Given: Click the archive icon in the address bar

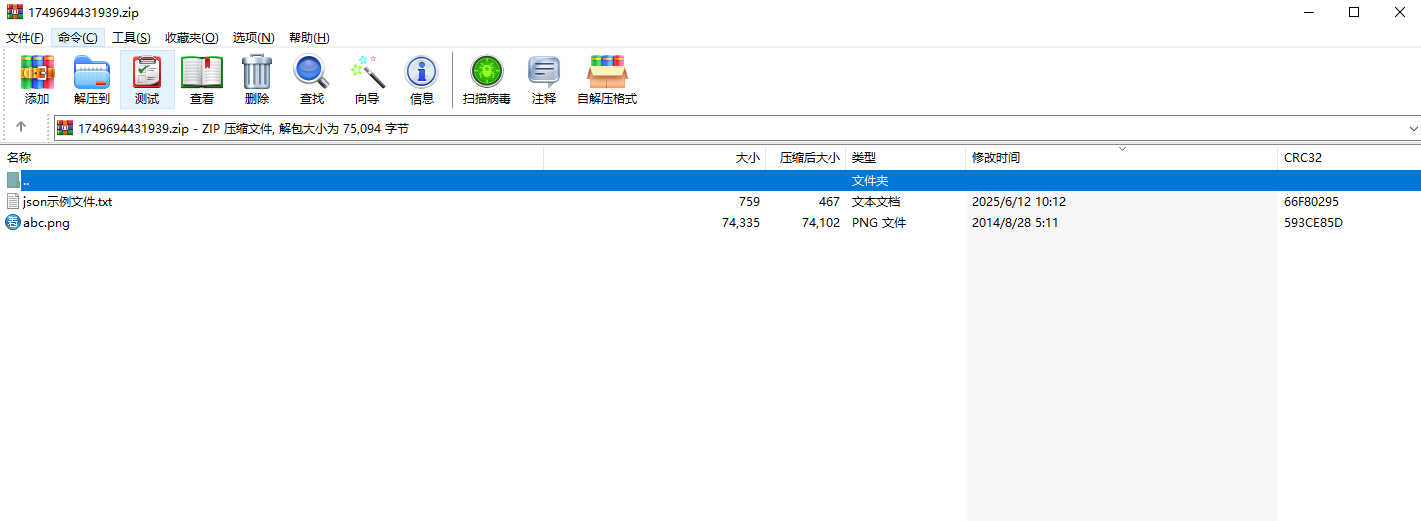Looking at the screenshot, I should pos(65,128).
